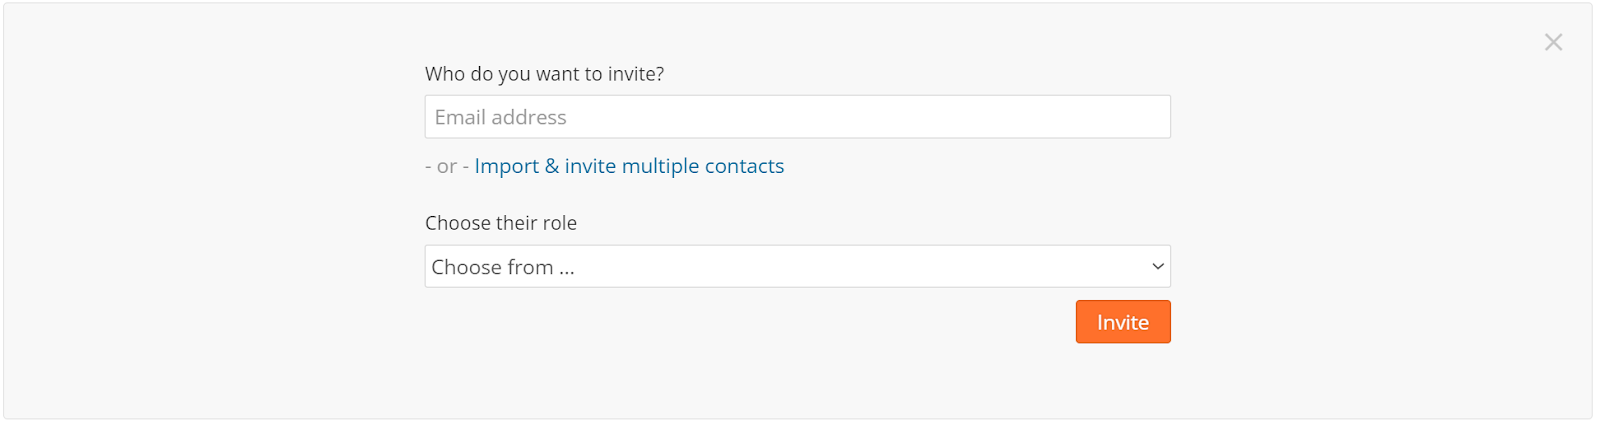This screenshot has width=1600, height=421.
Task: Click the "Choose from ..." placeholder text
Action: 503,267
